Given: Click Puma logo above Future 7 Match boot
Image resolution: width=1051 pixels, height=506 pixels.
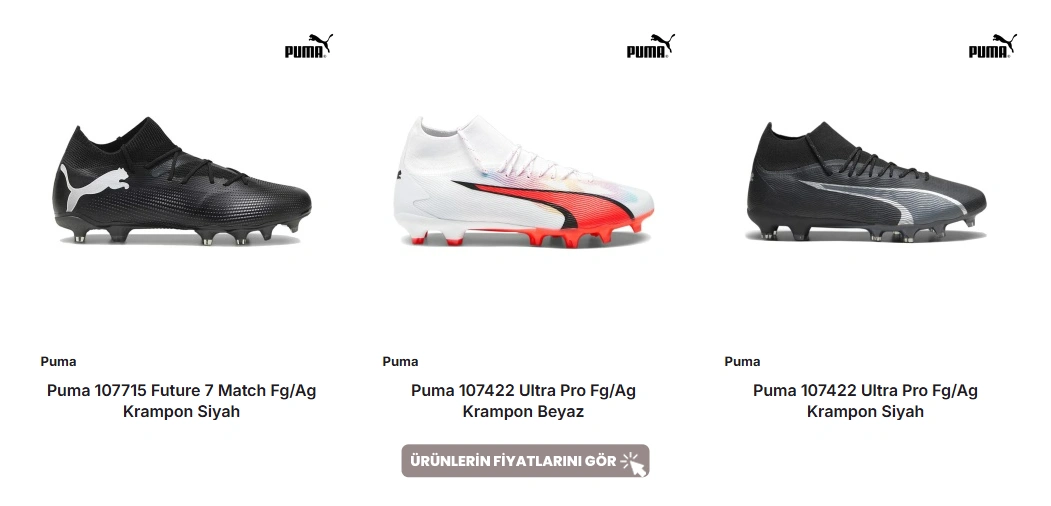Looking at the screenshot, I should 309,46.
